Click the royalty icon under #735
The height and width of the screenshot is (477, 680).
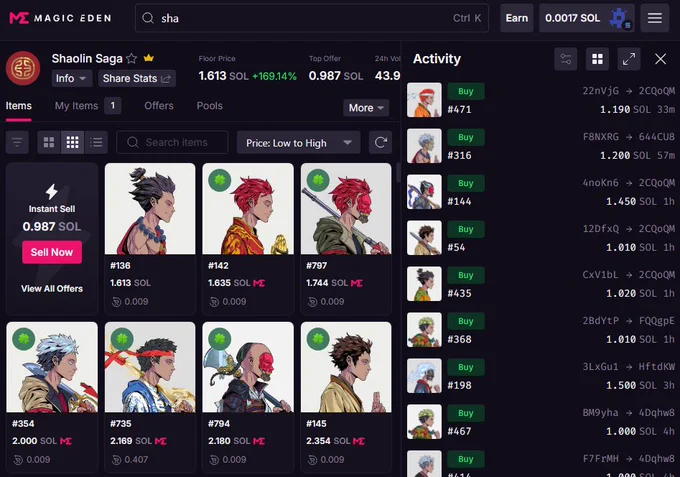(116, 460)
